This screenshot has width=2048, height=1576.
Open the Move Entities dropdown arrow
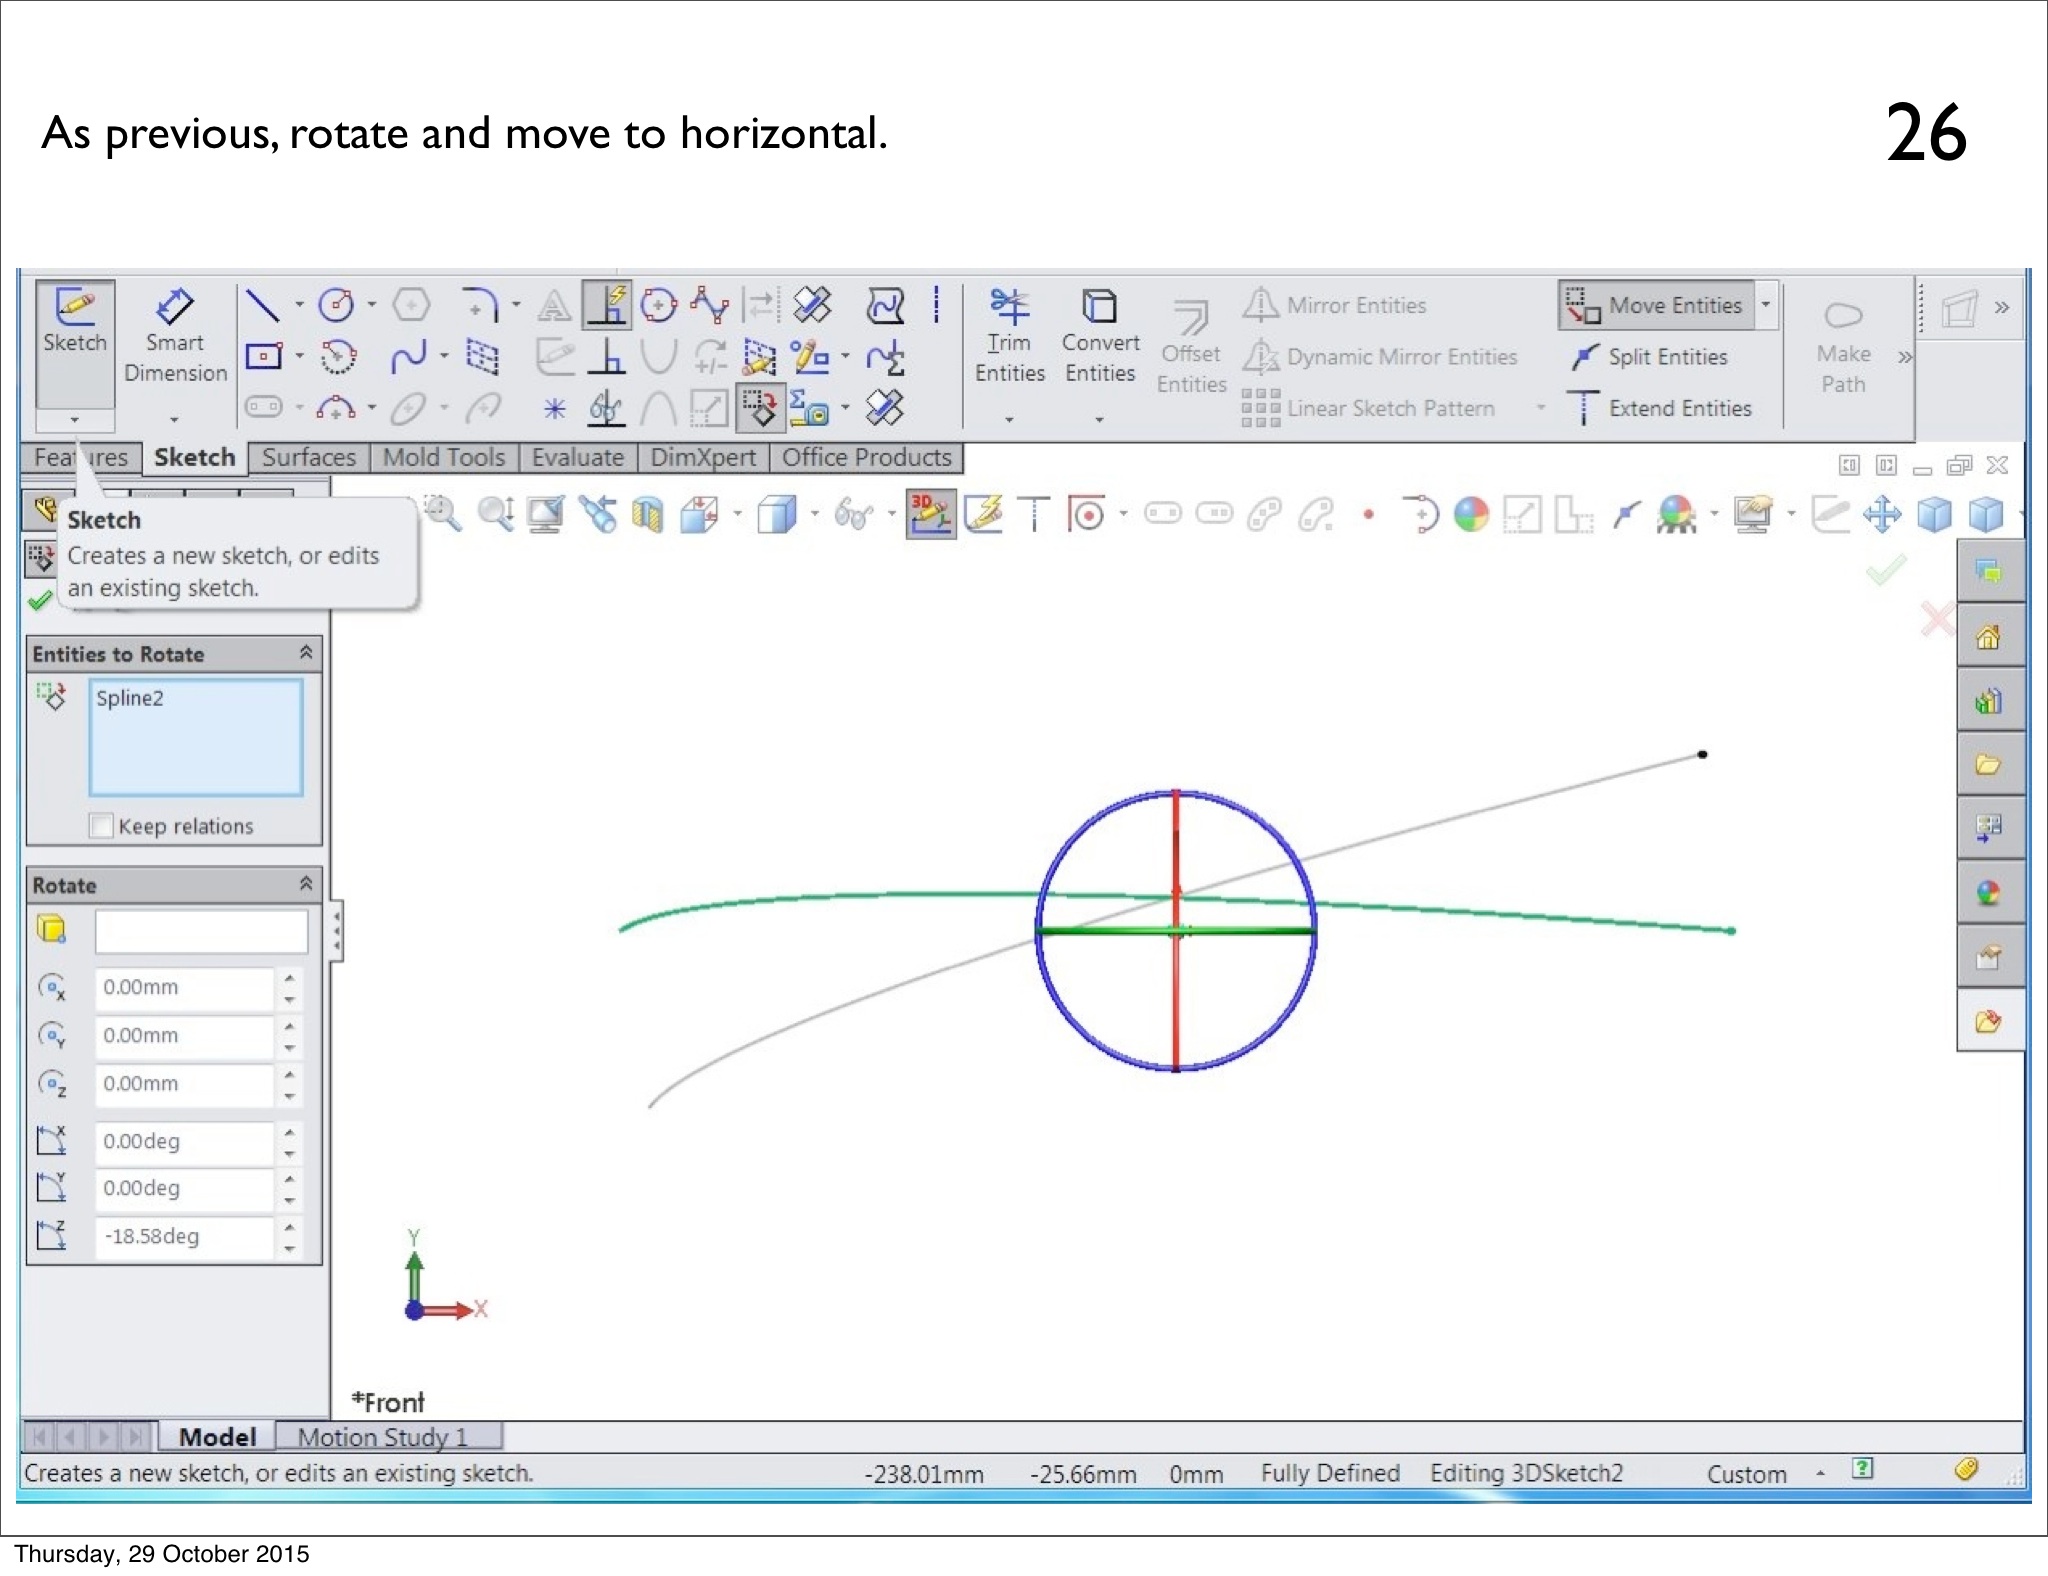1766,305
